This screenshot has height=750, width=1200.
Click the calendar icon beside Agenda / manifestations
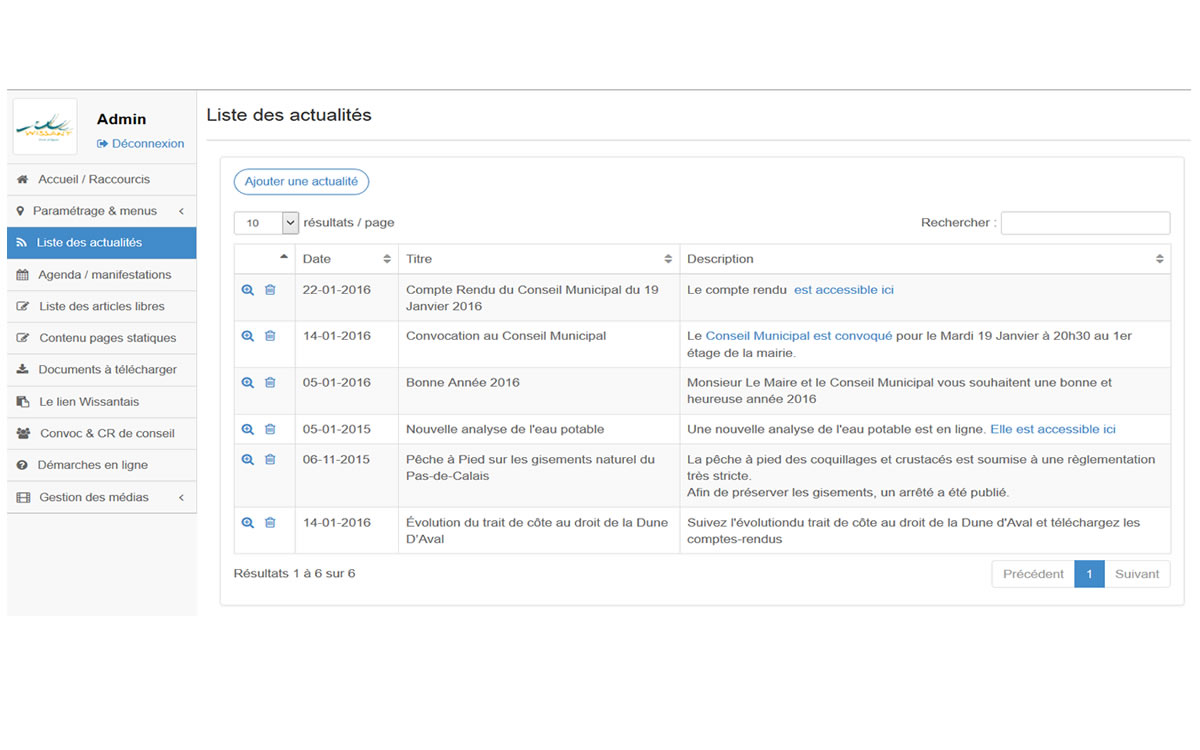23,275
